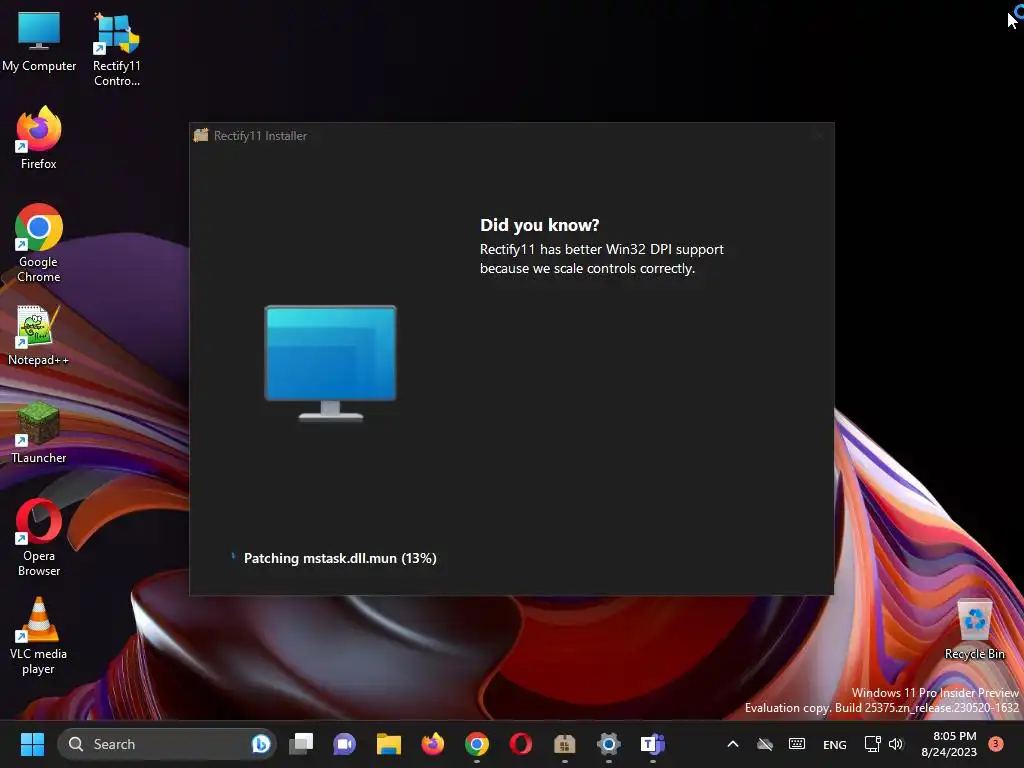
Task: Change the ENG input language
Action: (x=835, y=744)
